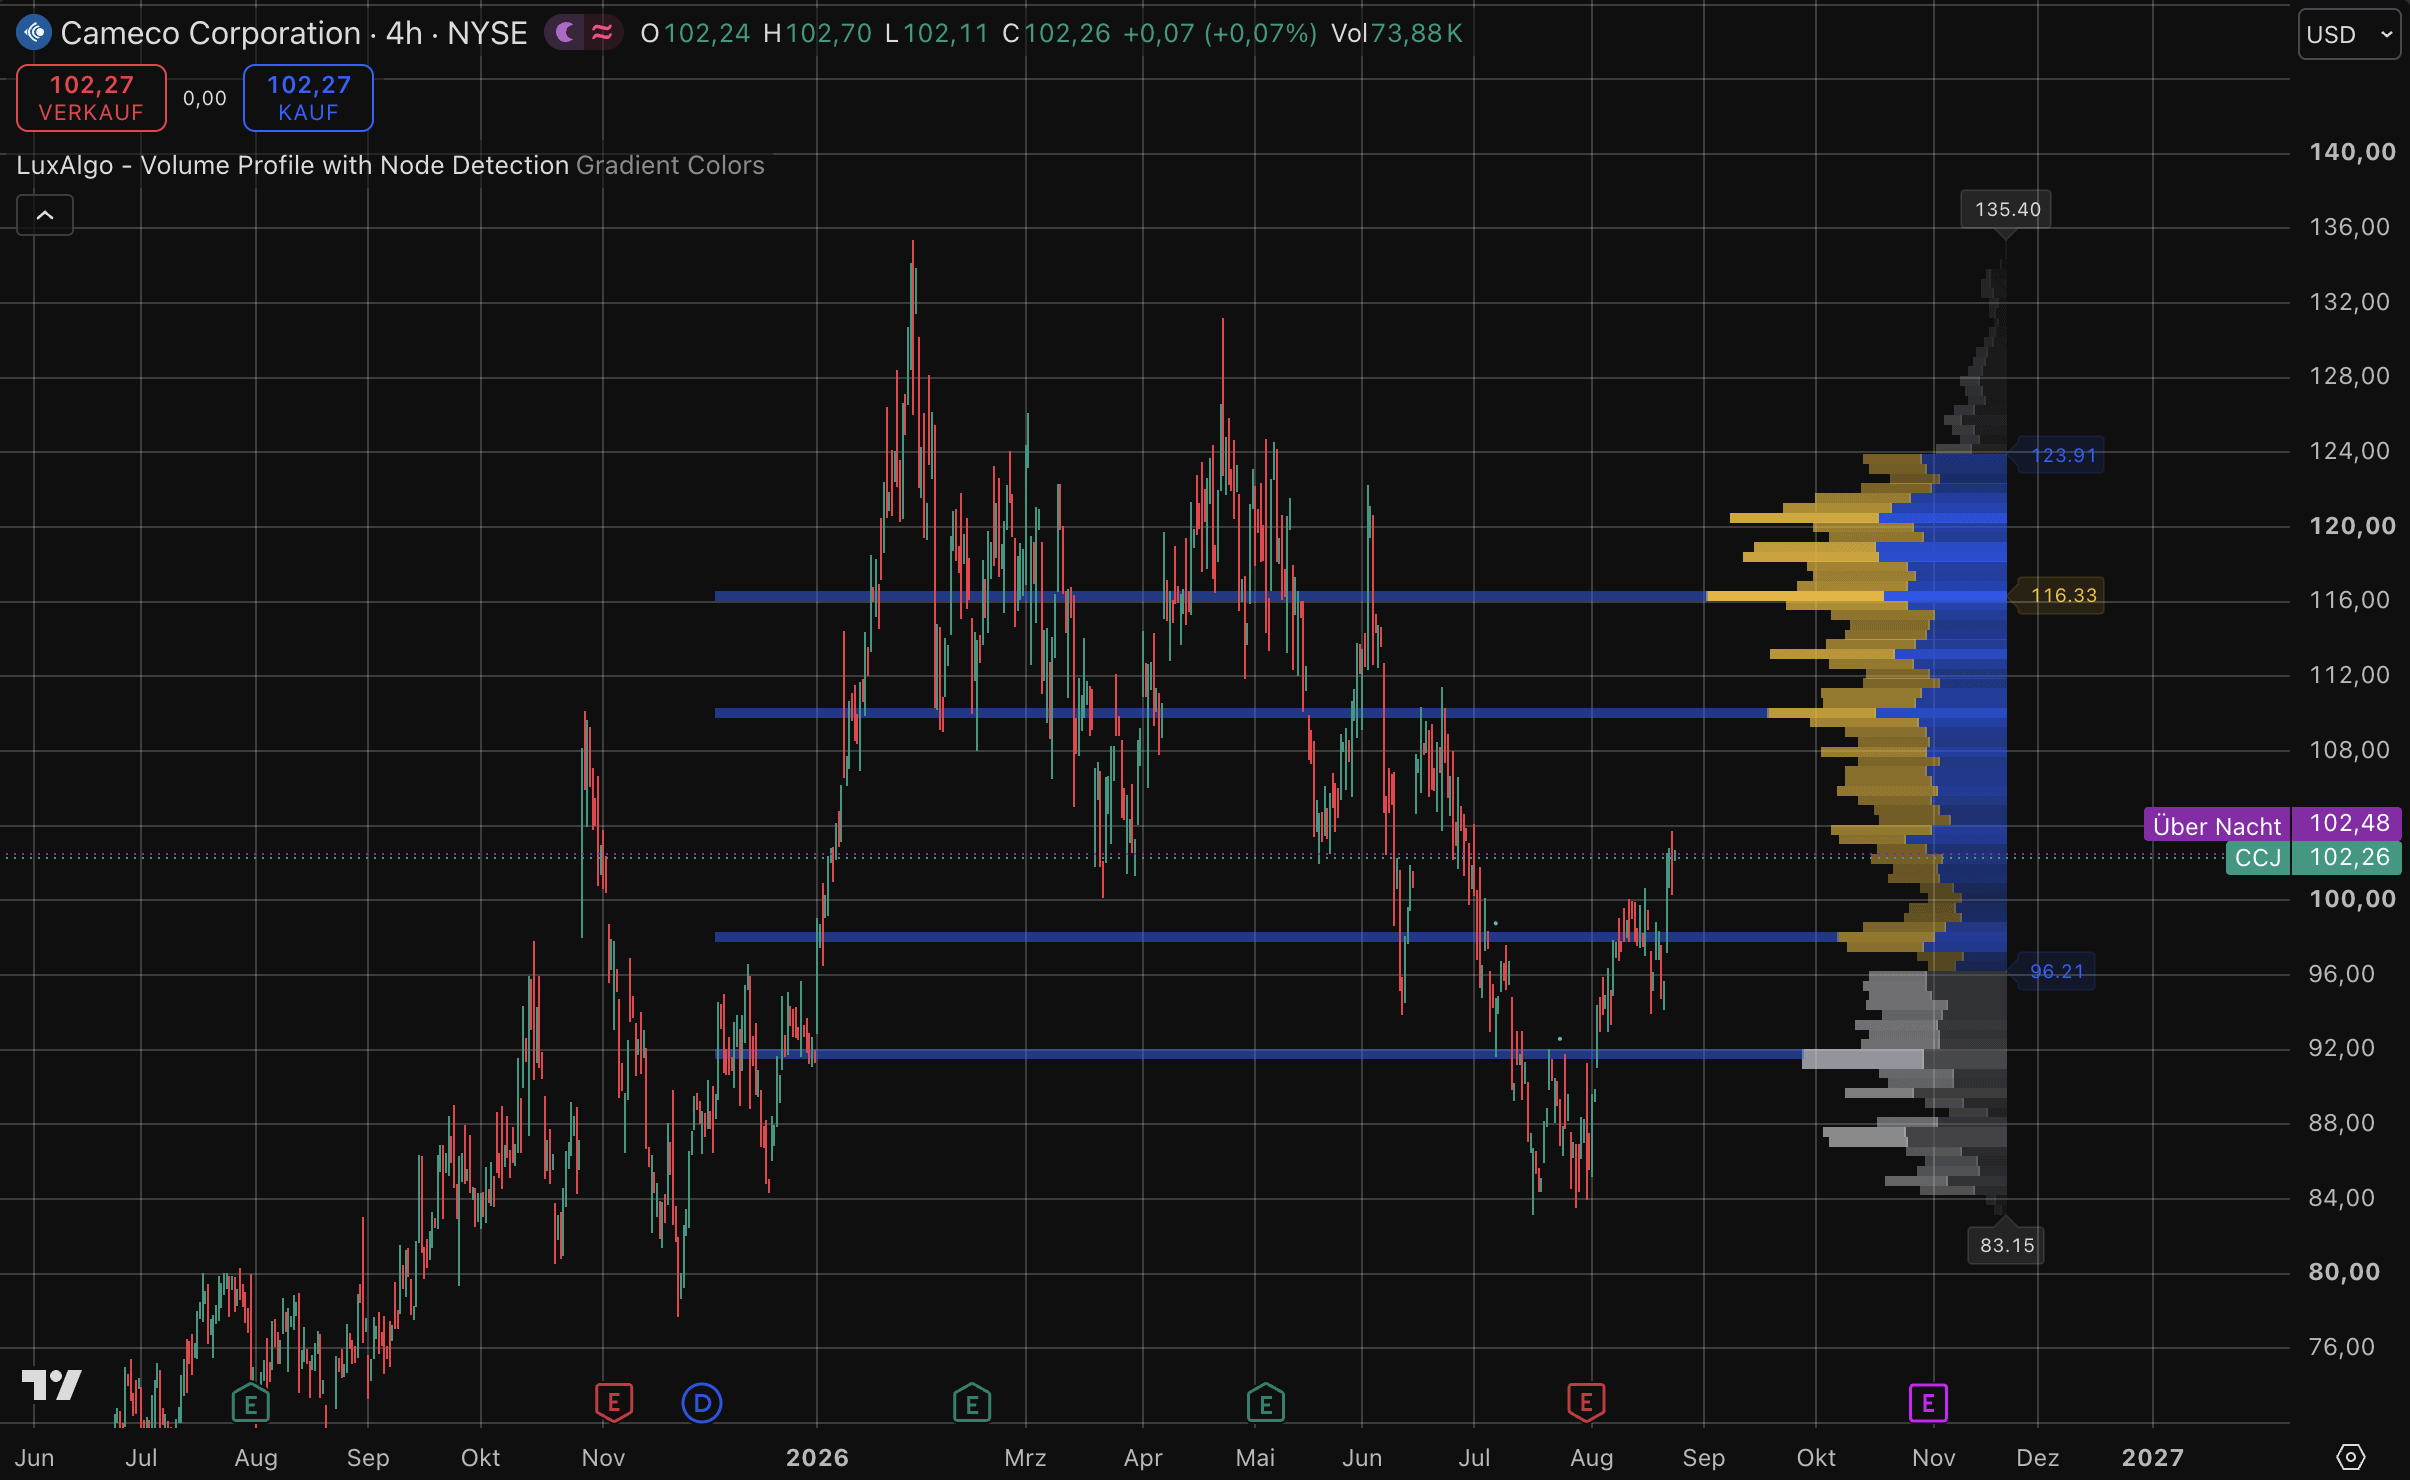The height and width of the screenshot is (1480, 2410).
Task: Open the USD currency dropdown
Action: pos(2349,34)
